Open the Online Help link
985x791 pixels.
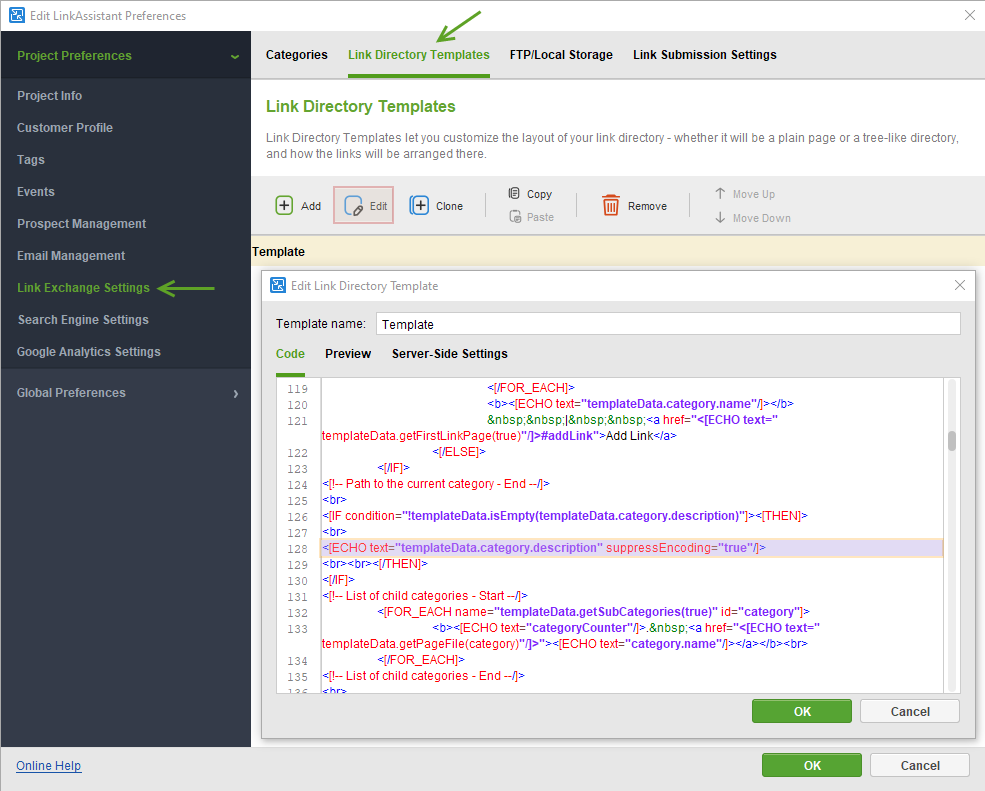tap(48, 765)
